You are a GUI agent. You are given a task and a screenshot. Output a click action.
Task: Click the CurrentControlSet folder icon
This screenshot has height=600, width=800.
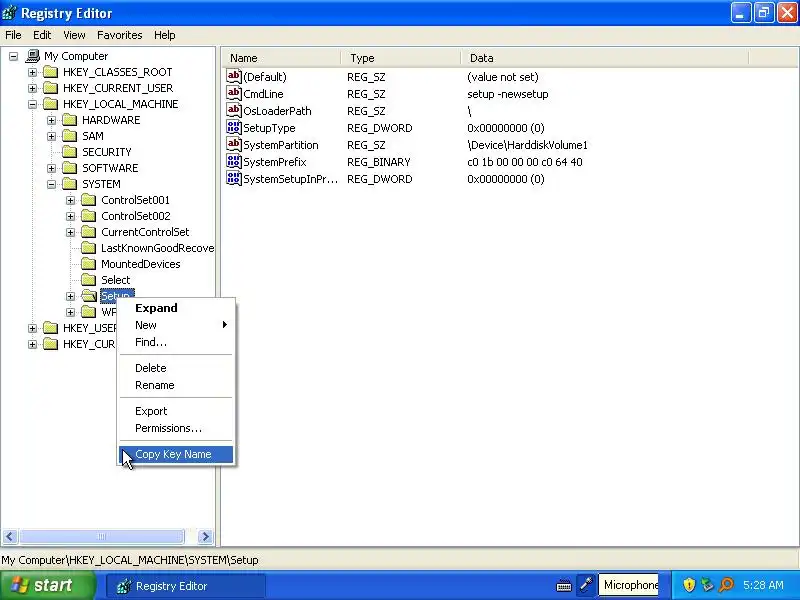pos(88,232)
